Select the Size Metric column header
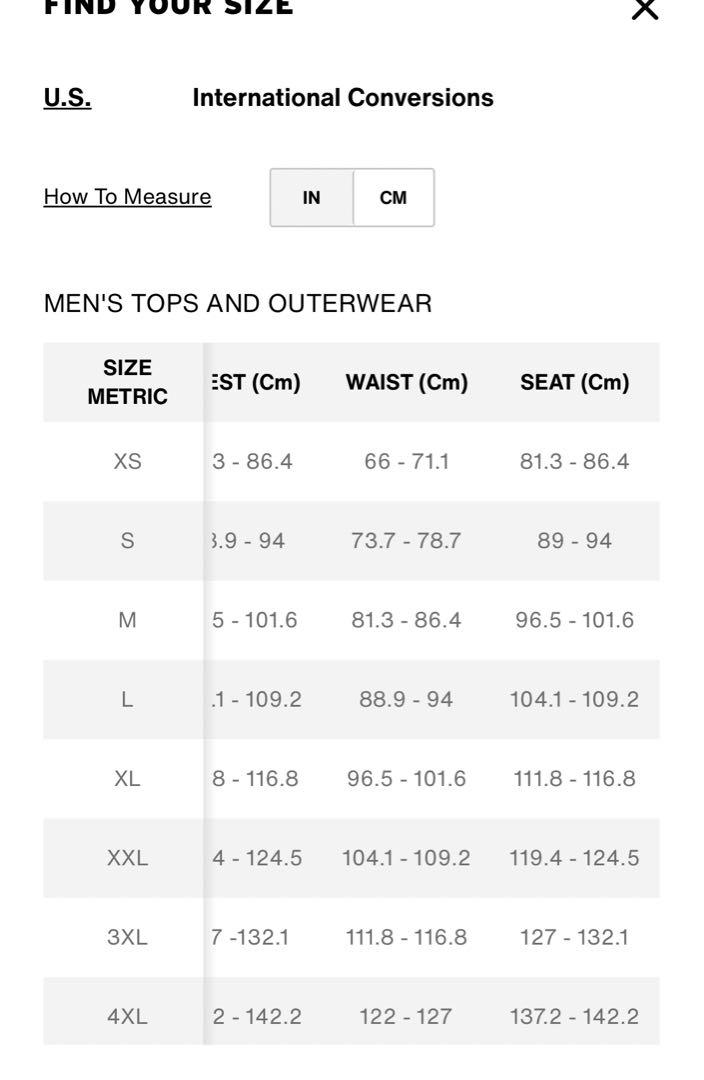 click(127, 382)
